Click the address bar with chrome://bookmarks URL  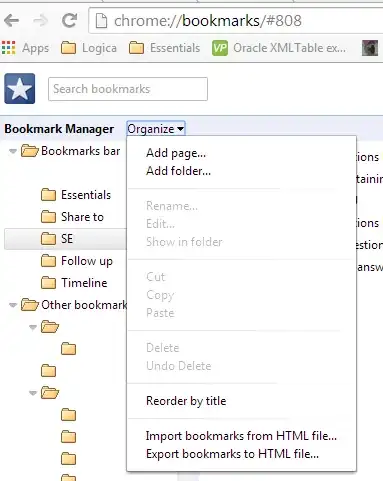(236, 21)
